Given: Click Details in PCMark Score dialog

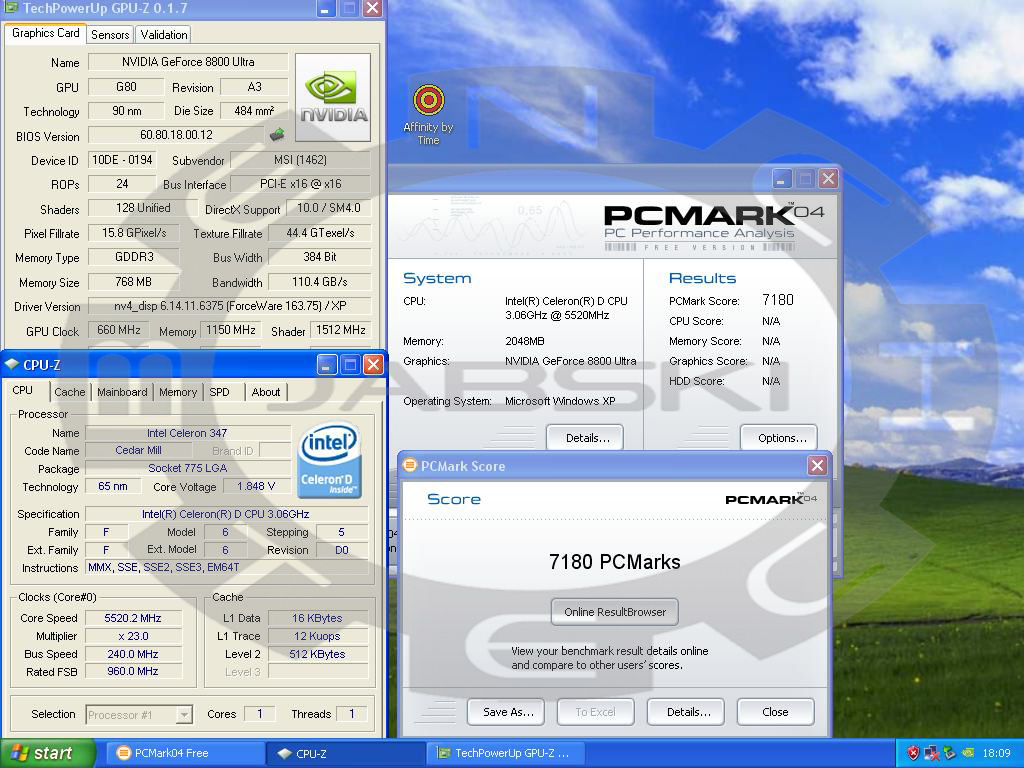Looking at the screenshot, I should (685, 712).
